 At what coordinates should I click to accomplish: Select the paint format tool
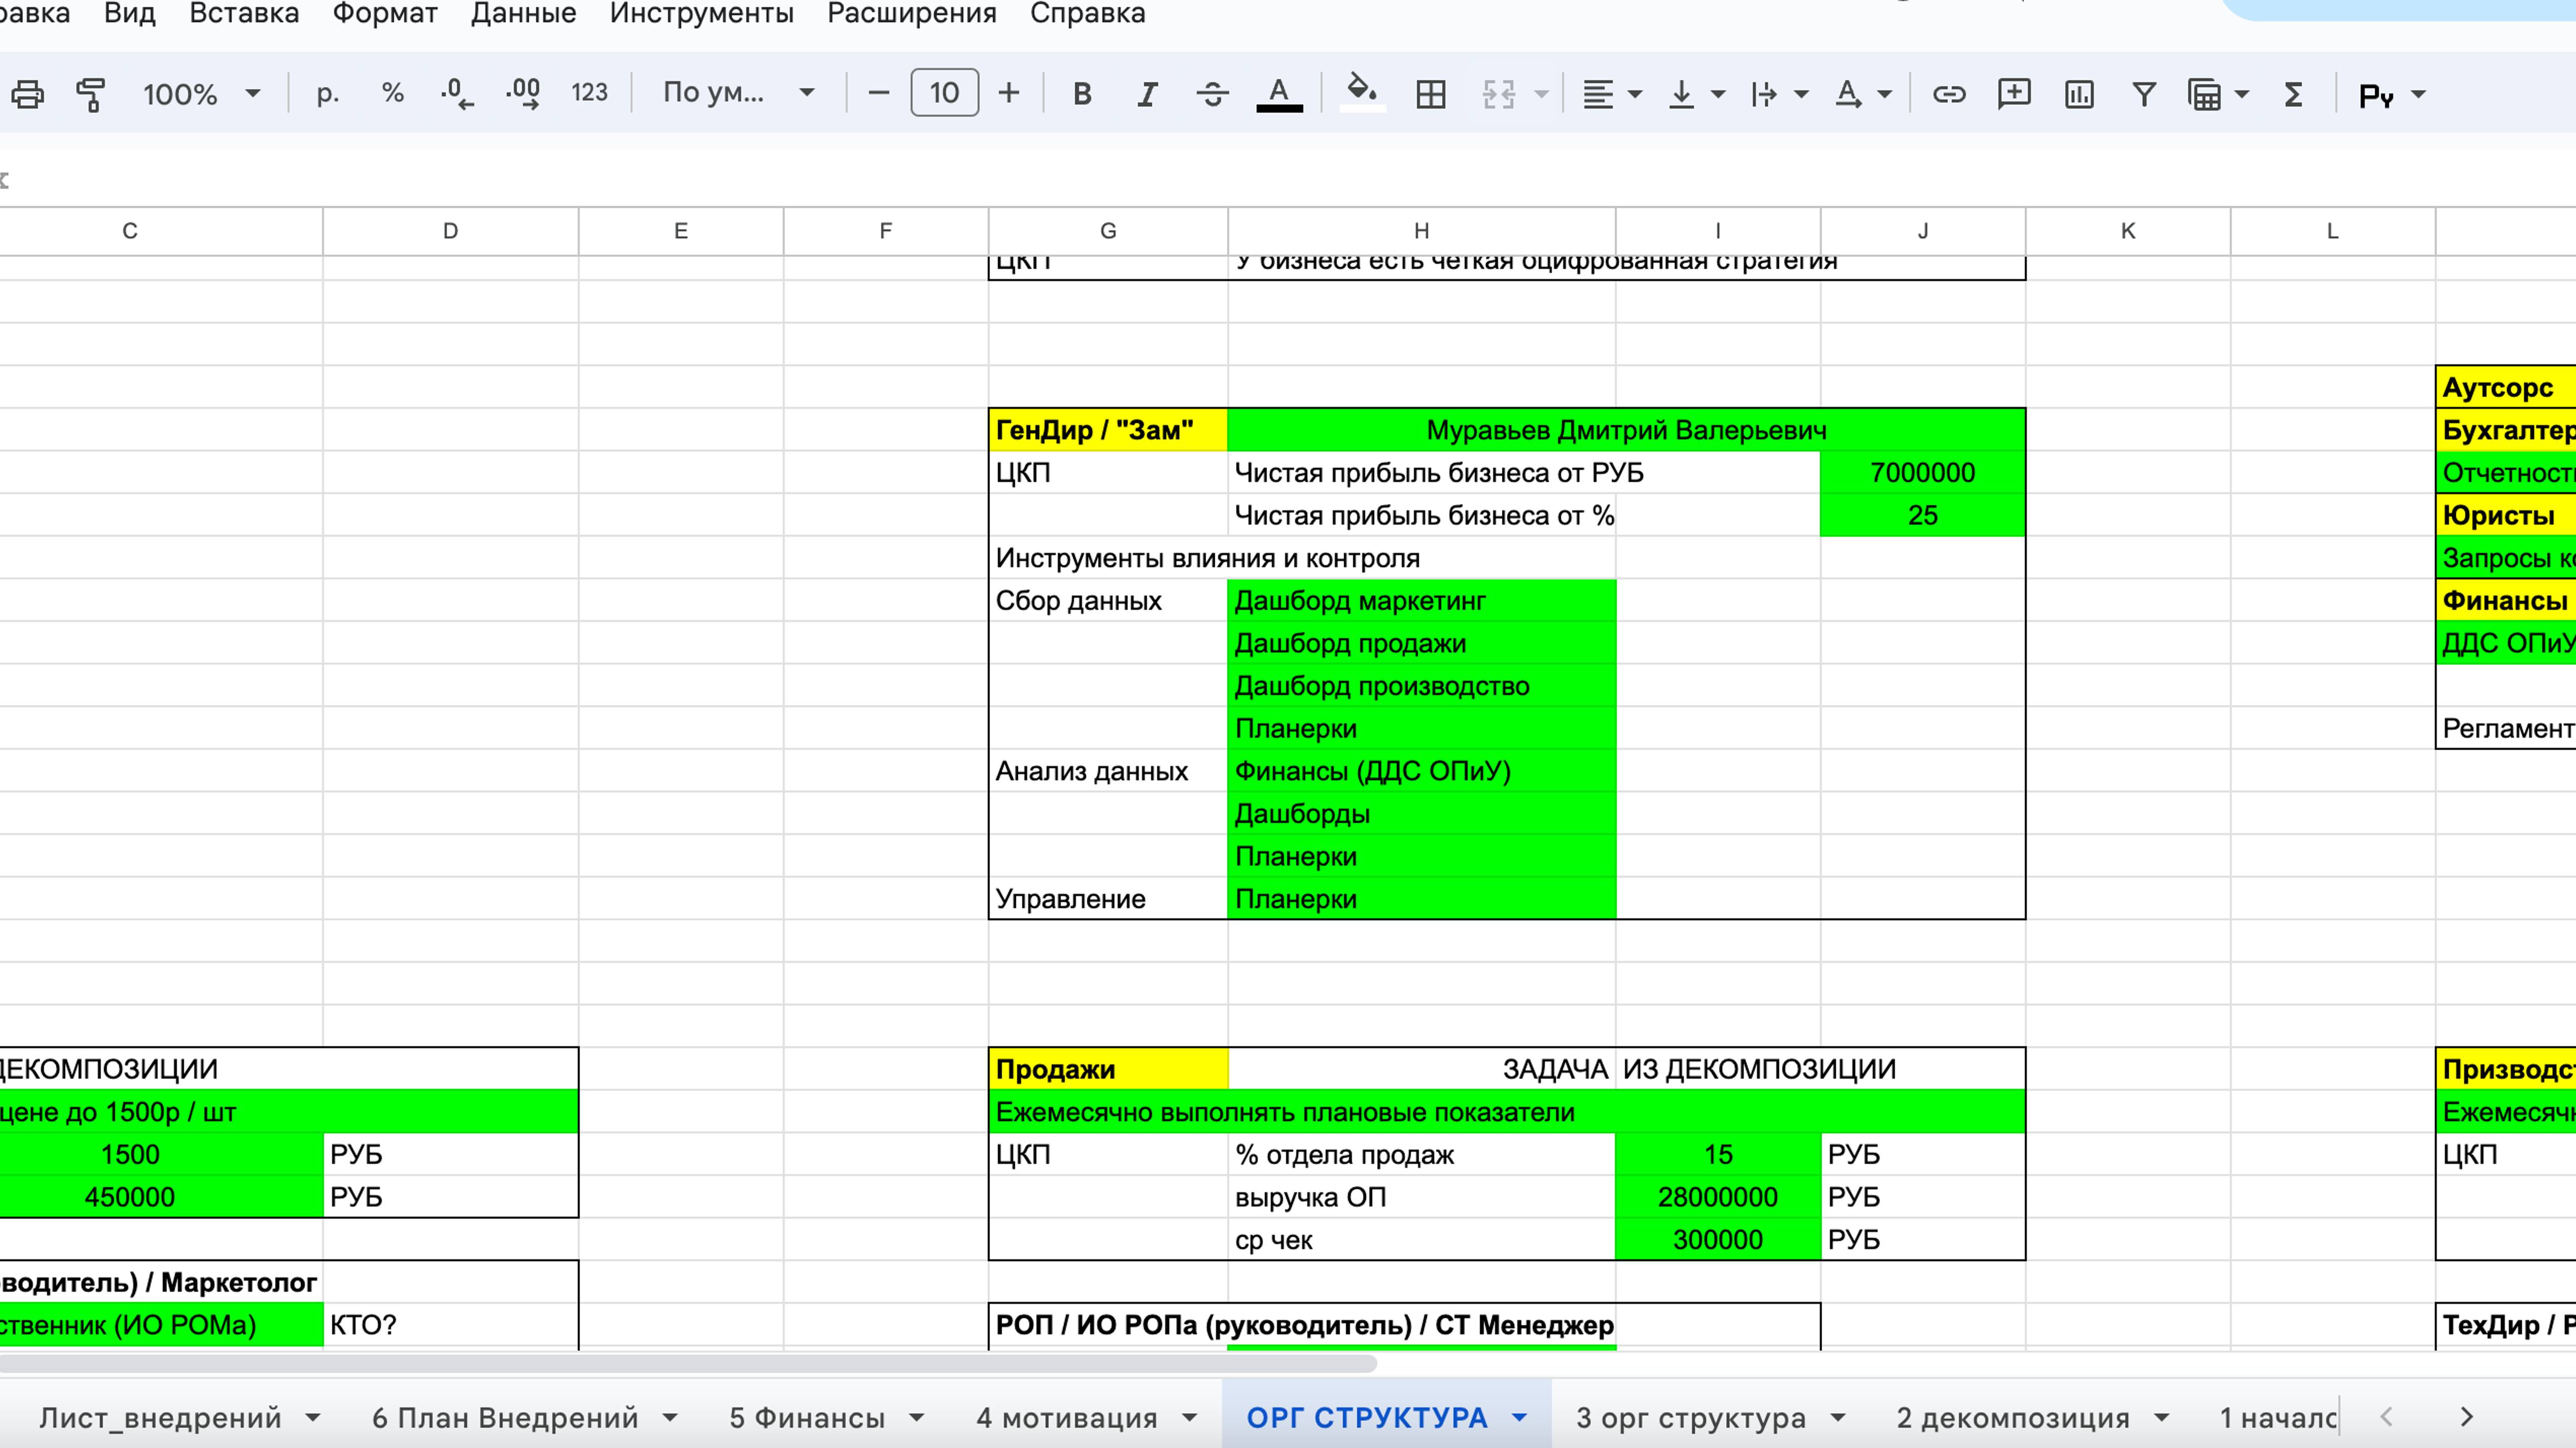click(91, 94)
